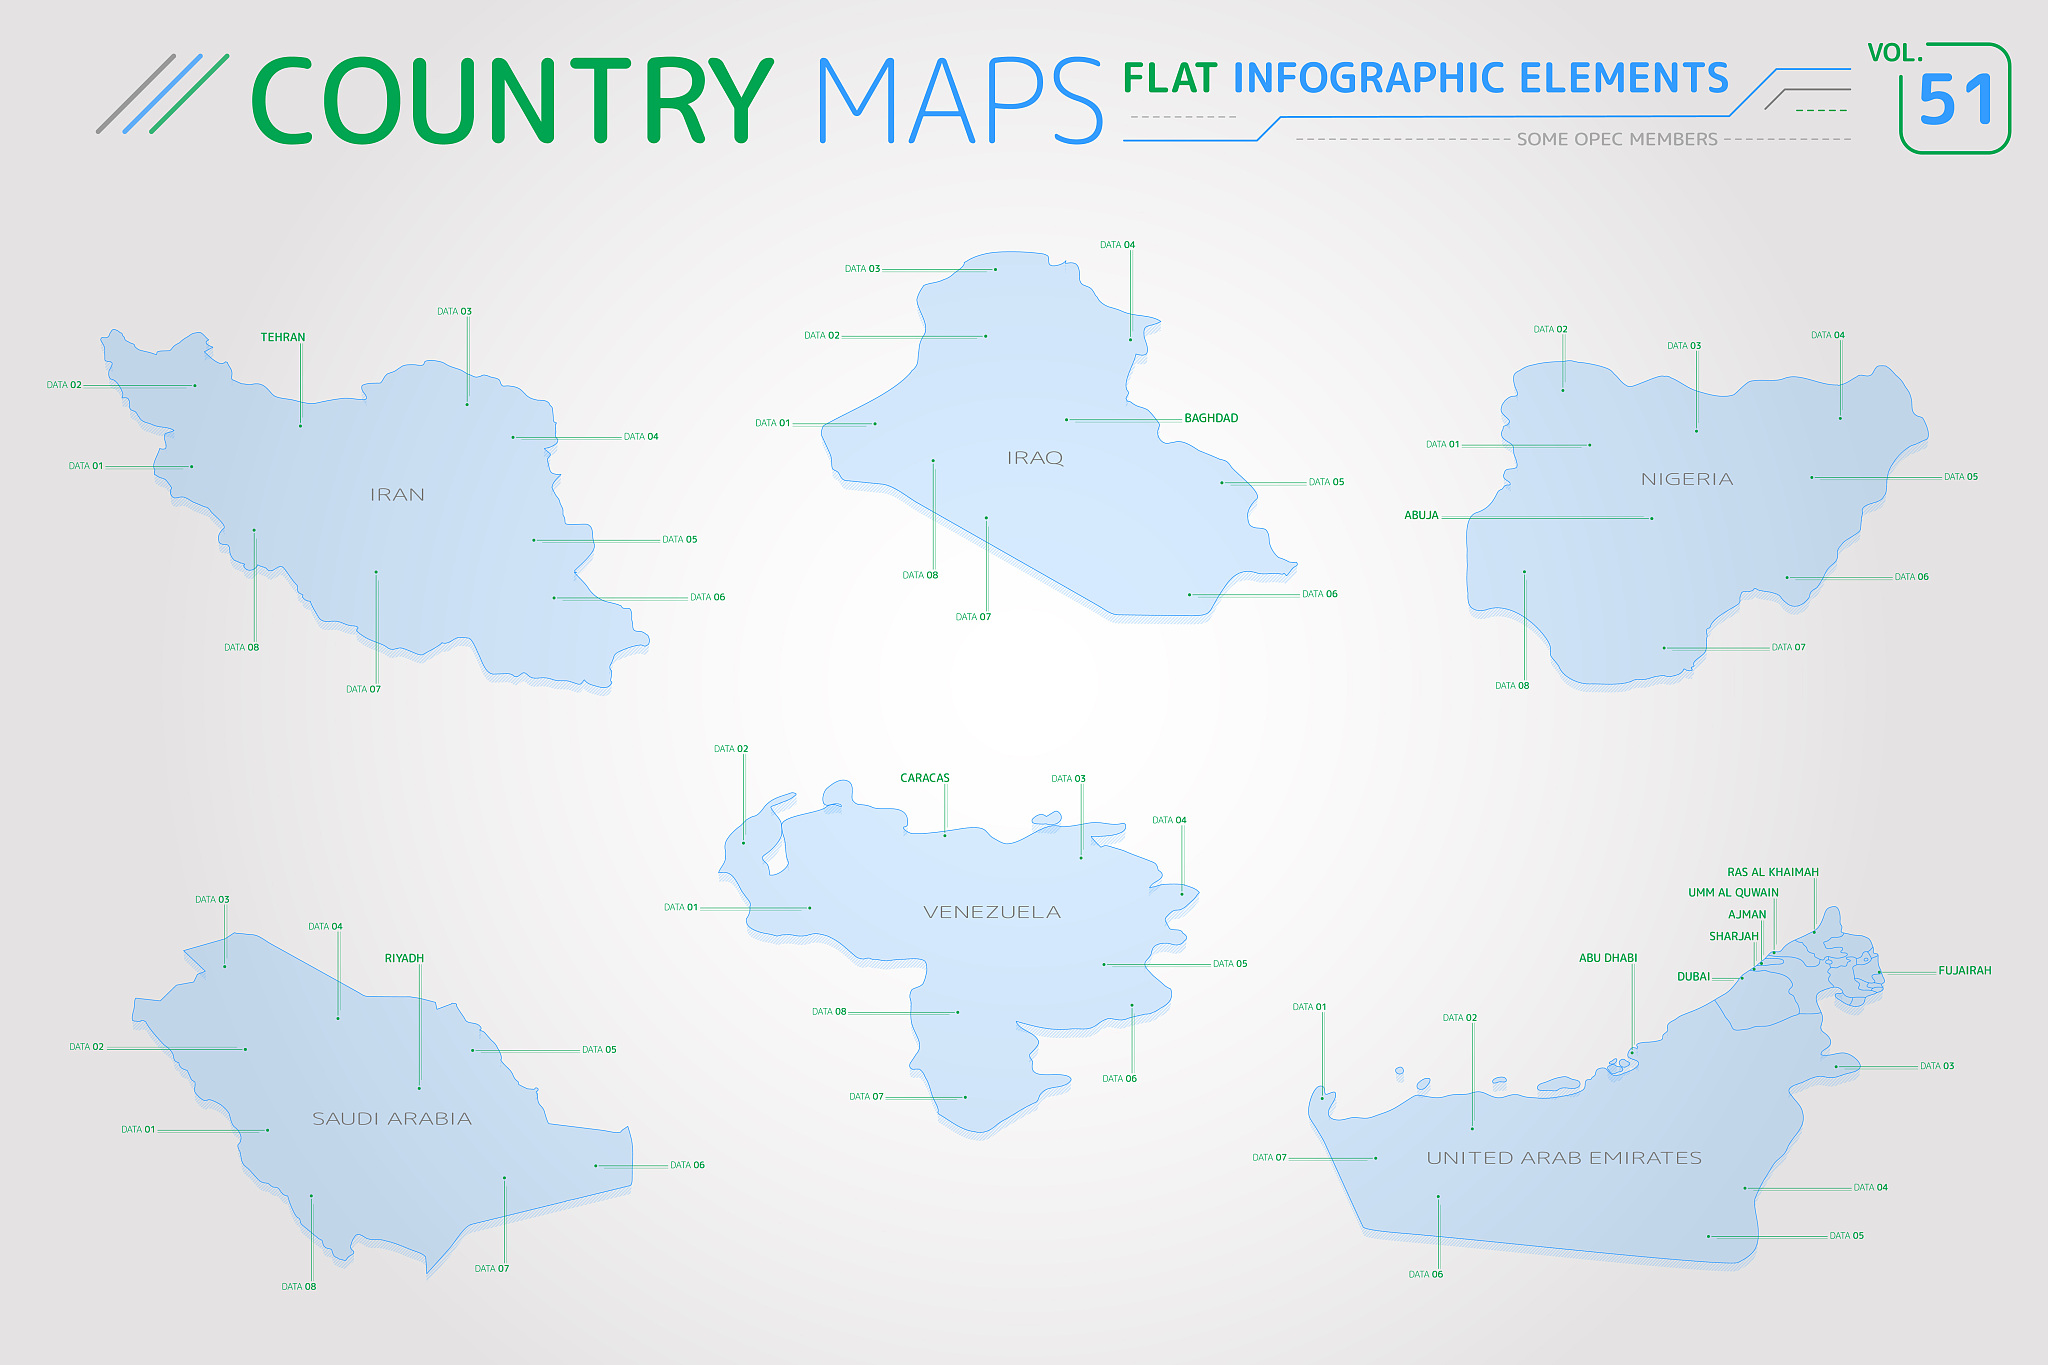This screenshot has width=2048, height=1365.
Task: Click the CARACAS capital label
Action: click(925, 778)
